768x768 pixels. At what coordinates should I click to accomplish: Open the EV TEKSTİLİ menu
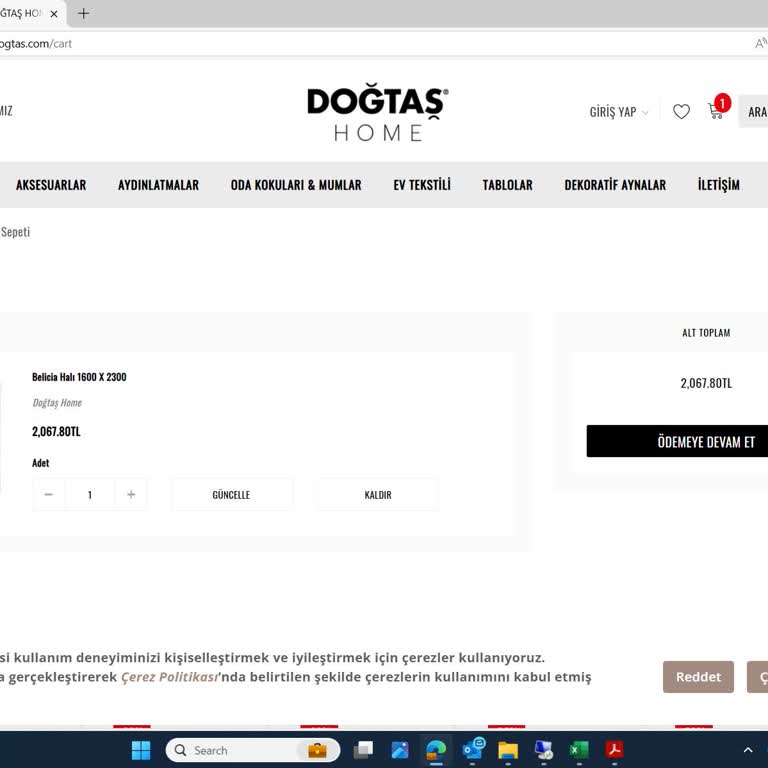[422, 185]
